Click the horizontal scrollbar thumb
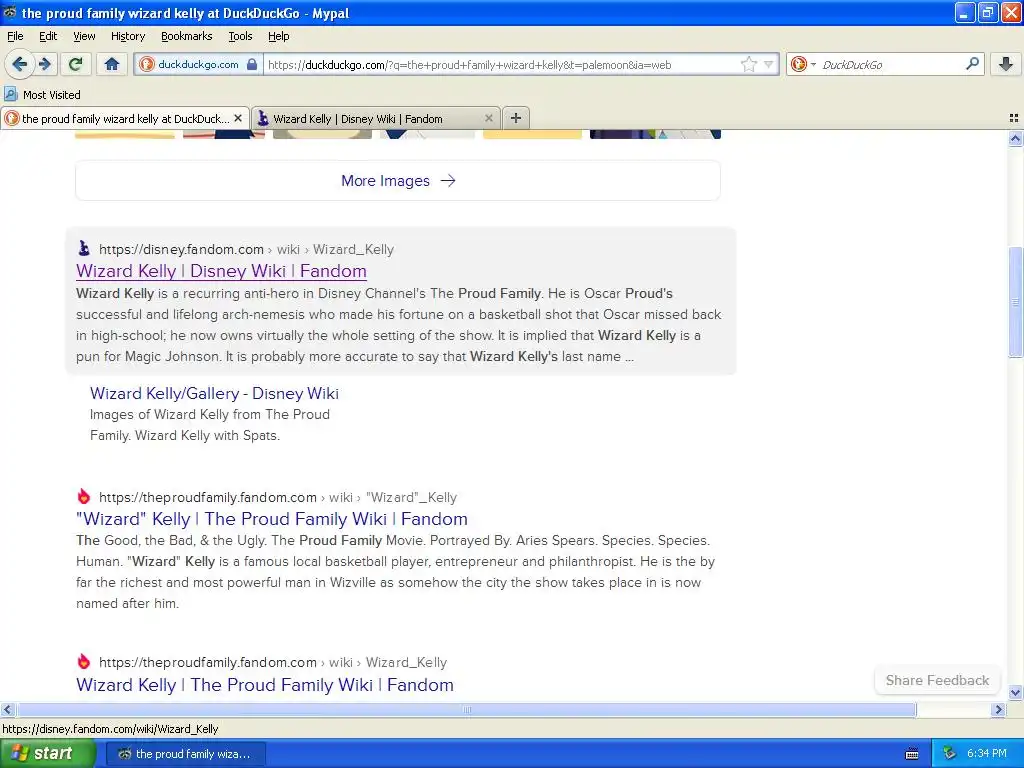Screen dimensions: 1024x768 (466, 709)
